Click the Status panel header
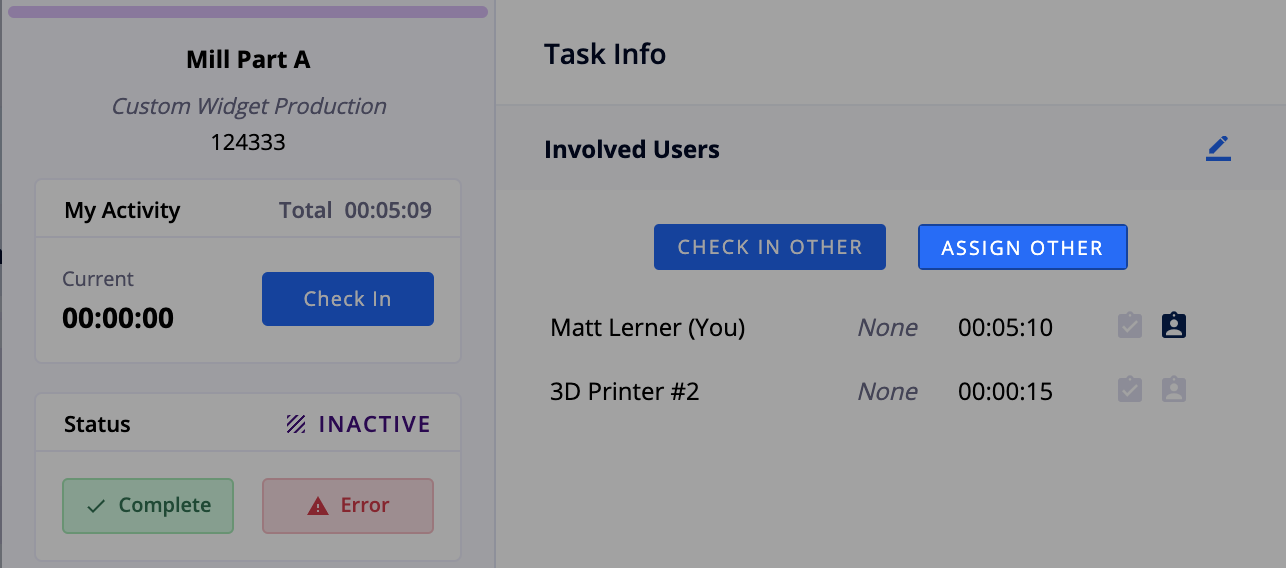This screenshot has height=568, width=1286. [x=248, y=424]
